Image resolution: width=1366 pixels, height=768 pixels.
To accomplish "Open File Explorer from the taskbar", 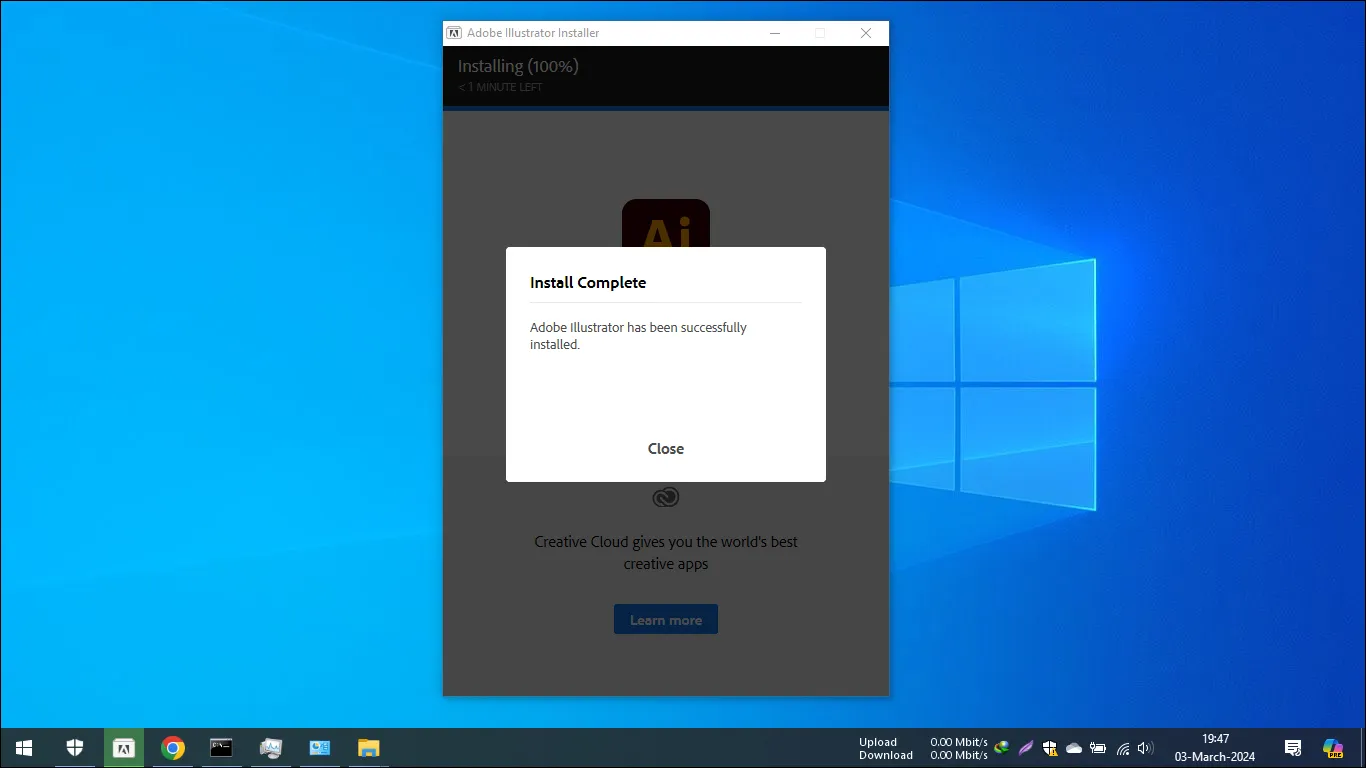I will (x=369, y=748).
